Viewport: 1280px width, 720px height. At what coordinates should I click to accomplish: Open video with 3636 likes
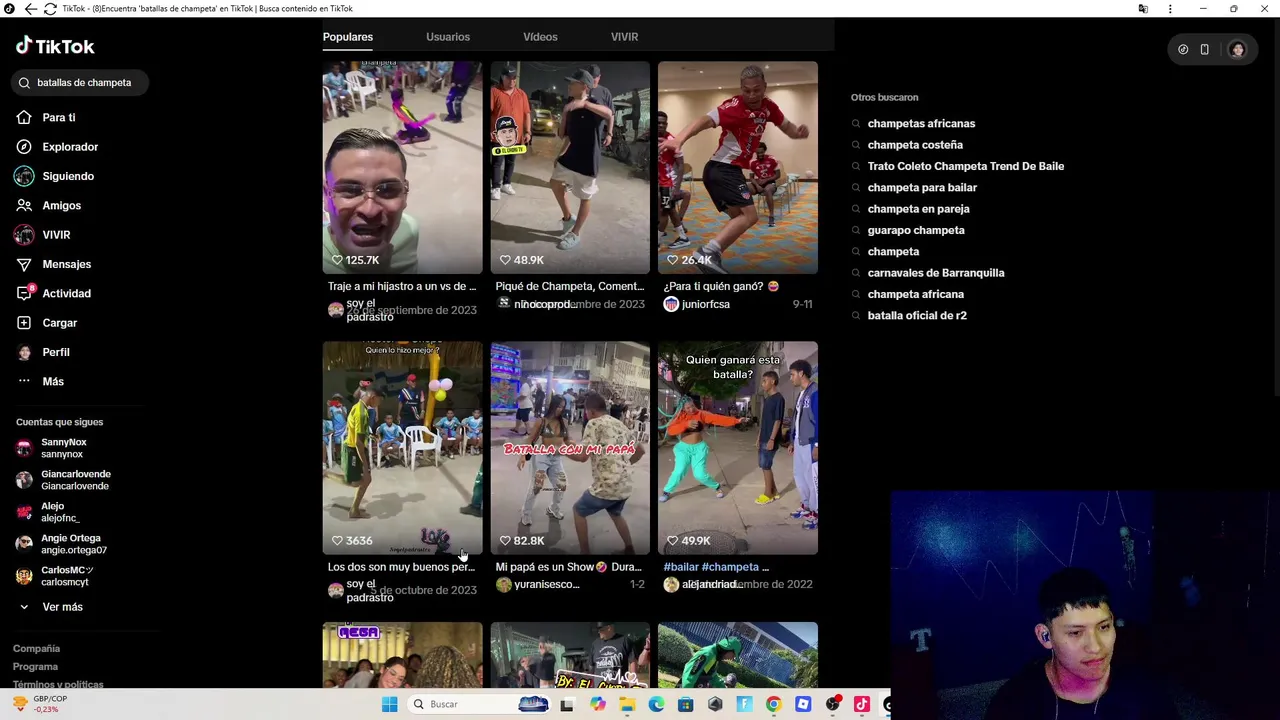402,448
